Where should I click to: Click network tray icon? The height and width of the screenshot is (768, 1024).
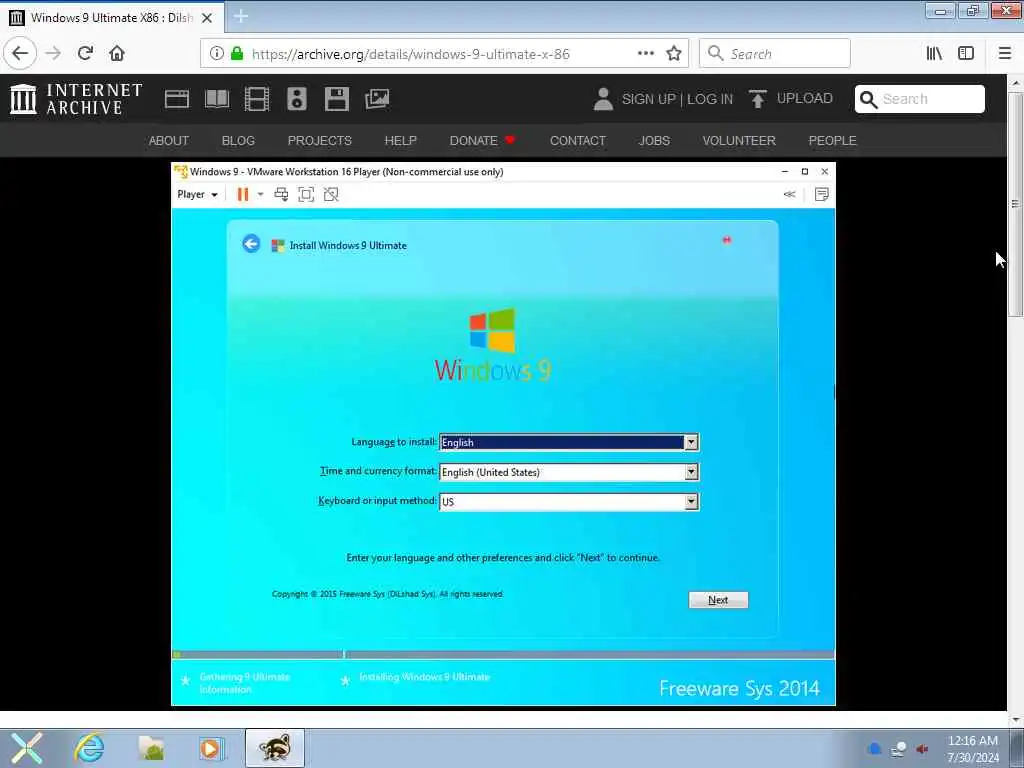899,748
